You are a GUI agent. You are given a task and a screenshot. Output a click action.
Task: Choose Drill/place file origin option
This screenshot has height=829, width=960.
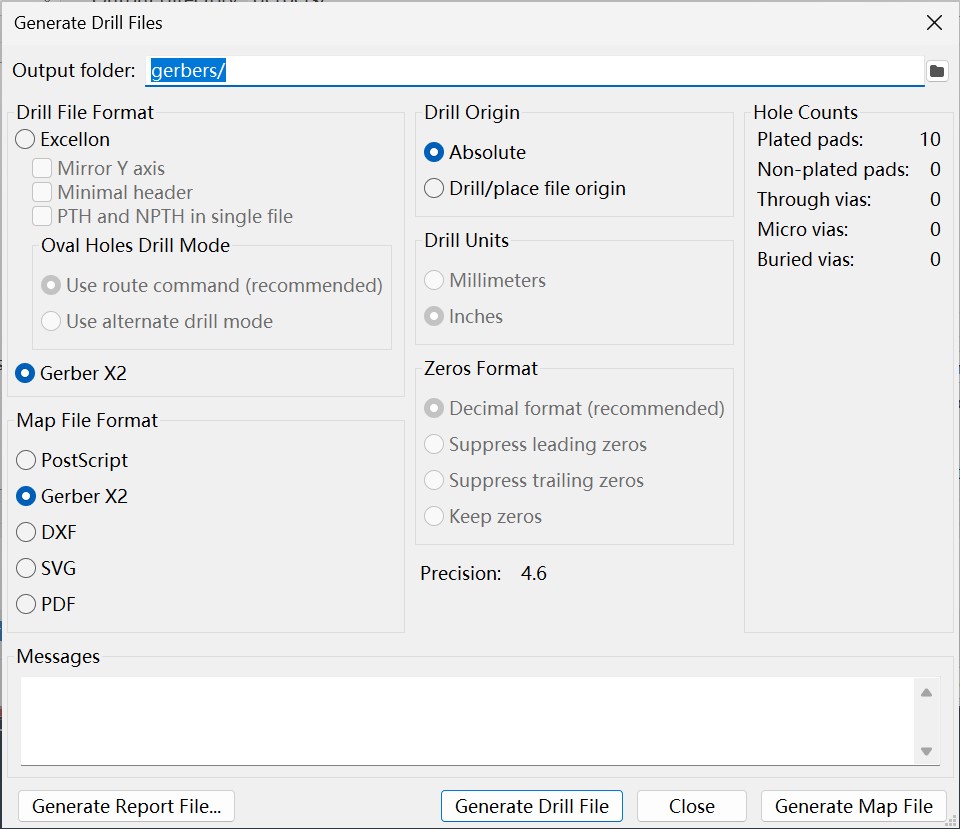[434, 189]
